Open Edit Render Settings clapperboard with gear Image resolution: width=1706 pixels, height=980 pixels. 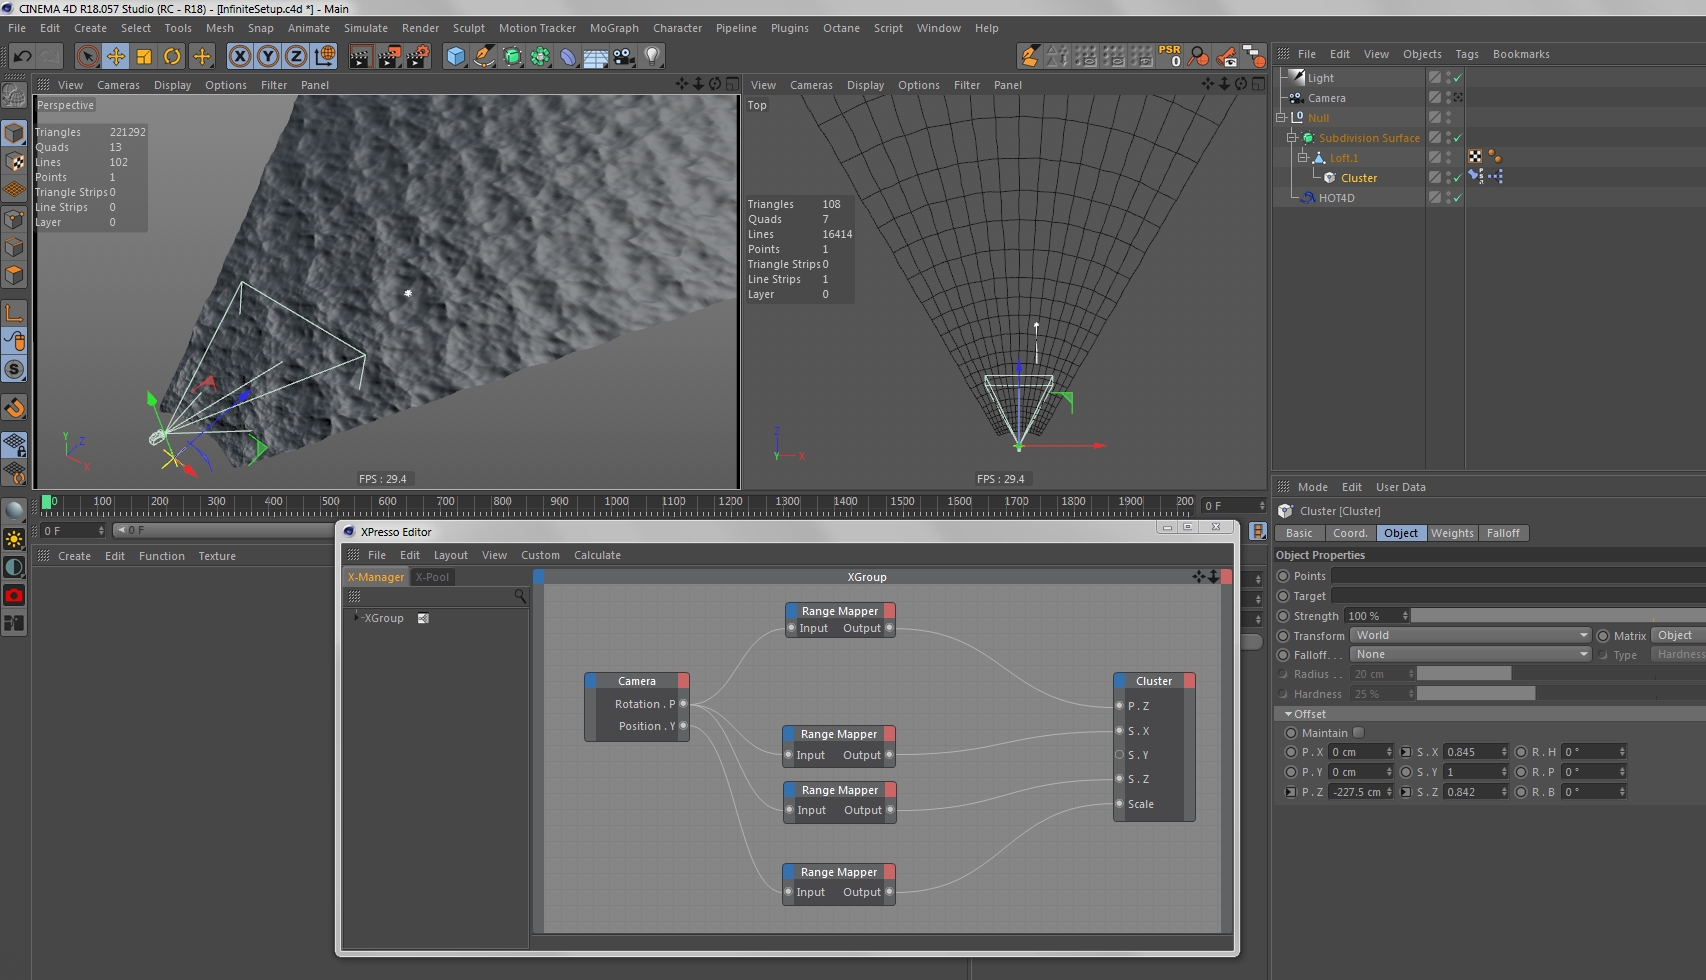pyautogui.click(x=418, y=56)
